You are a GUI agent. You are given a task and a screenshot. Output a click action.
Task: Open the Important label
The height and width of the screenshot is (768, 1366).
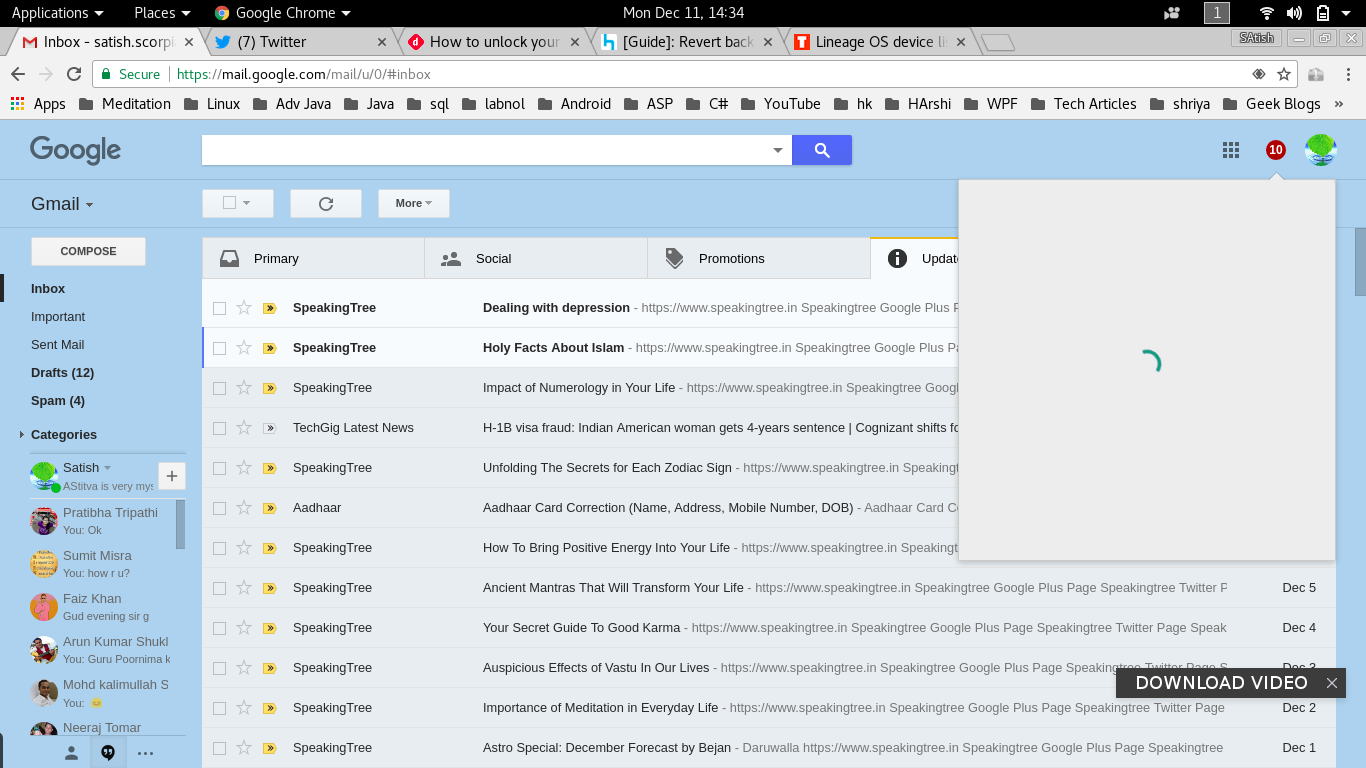(x=58, y=317)
